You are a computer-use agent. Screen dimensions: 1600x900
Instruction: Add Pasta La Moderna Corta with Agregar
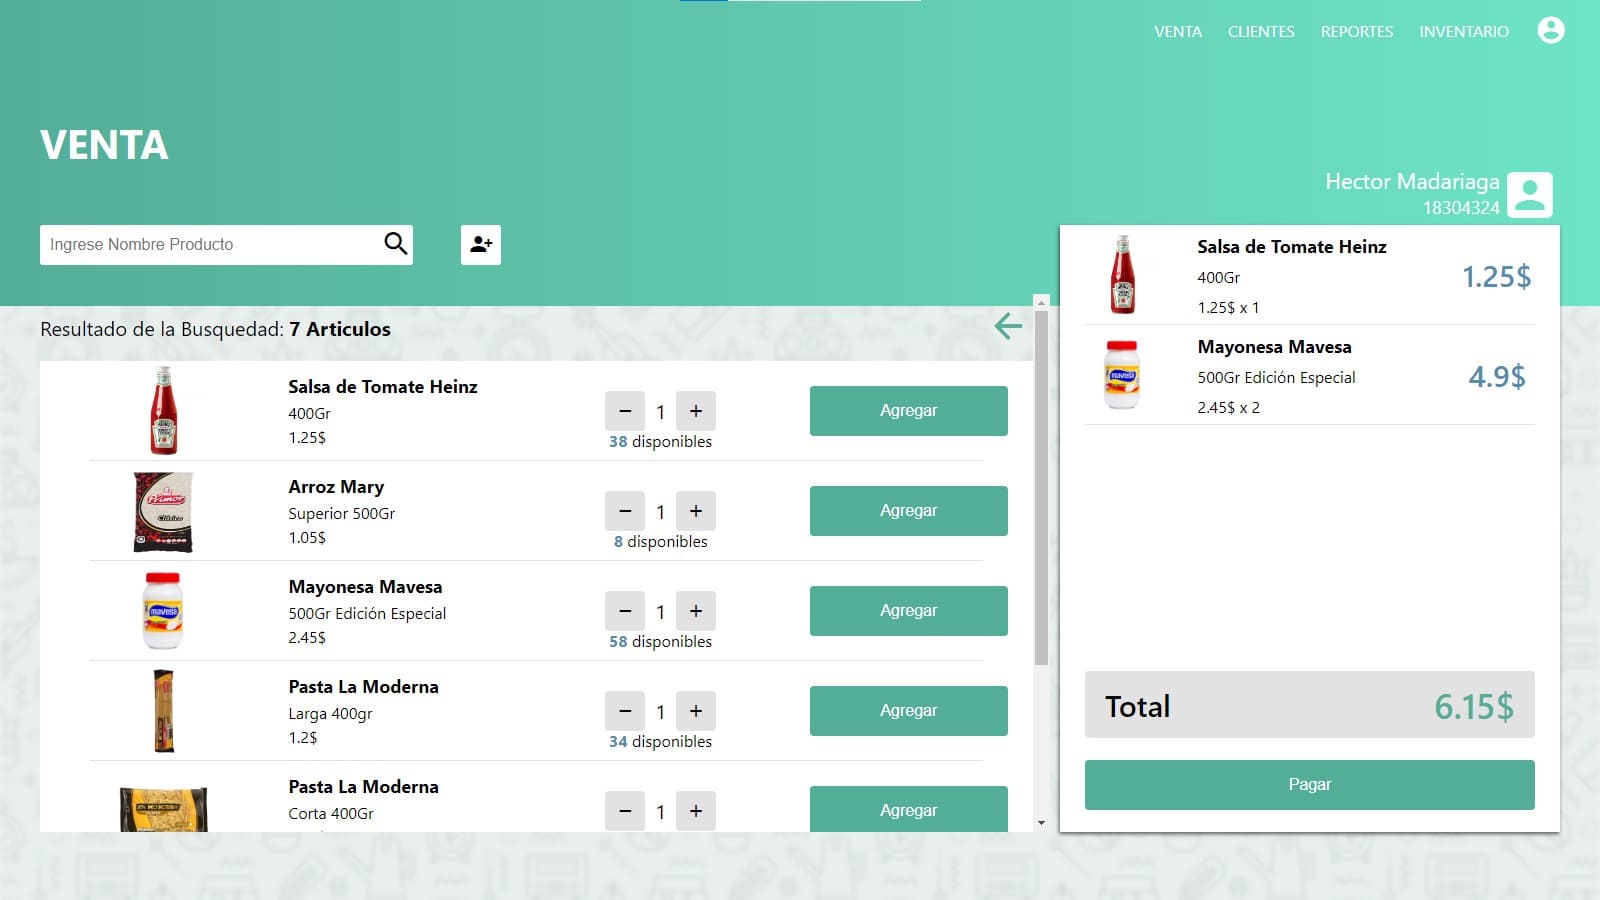tap(909, 809)
